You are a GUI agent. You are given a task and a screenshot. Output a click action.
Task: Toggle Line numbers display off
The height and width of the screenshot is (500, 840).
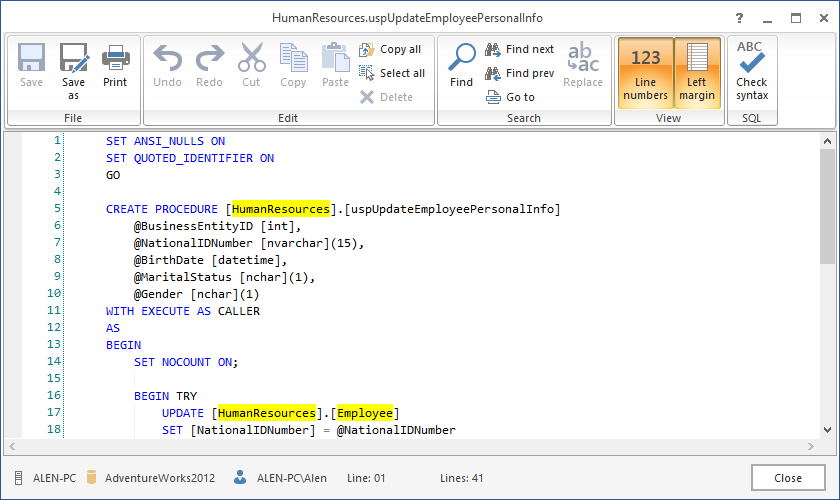click(645, 71)
